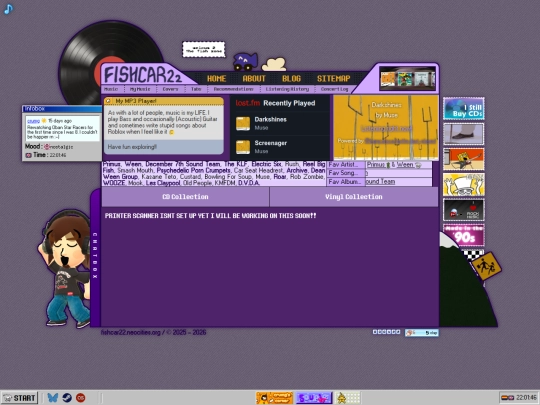Click the welcome note above the header
The image size is (540, 405).
204,49
